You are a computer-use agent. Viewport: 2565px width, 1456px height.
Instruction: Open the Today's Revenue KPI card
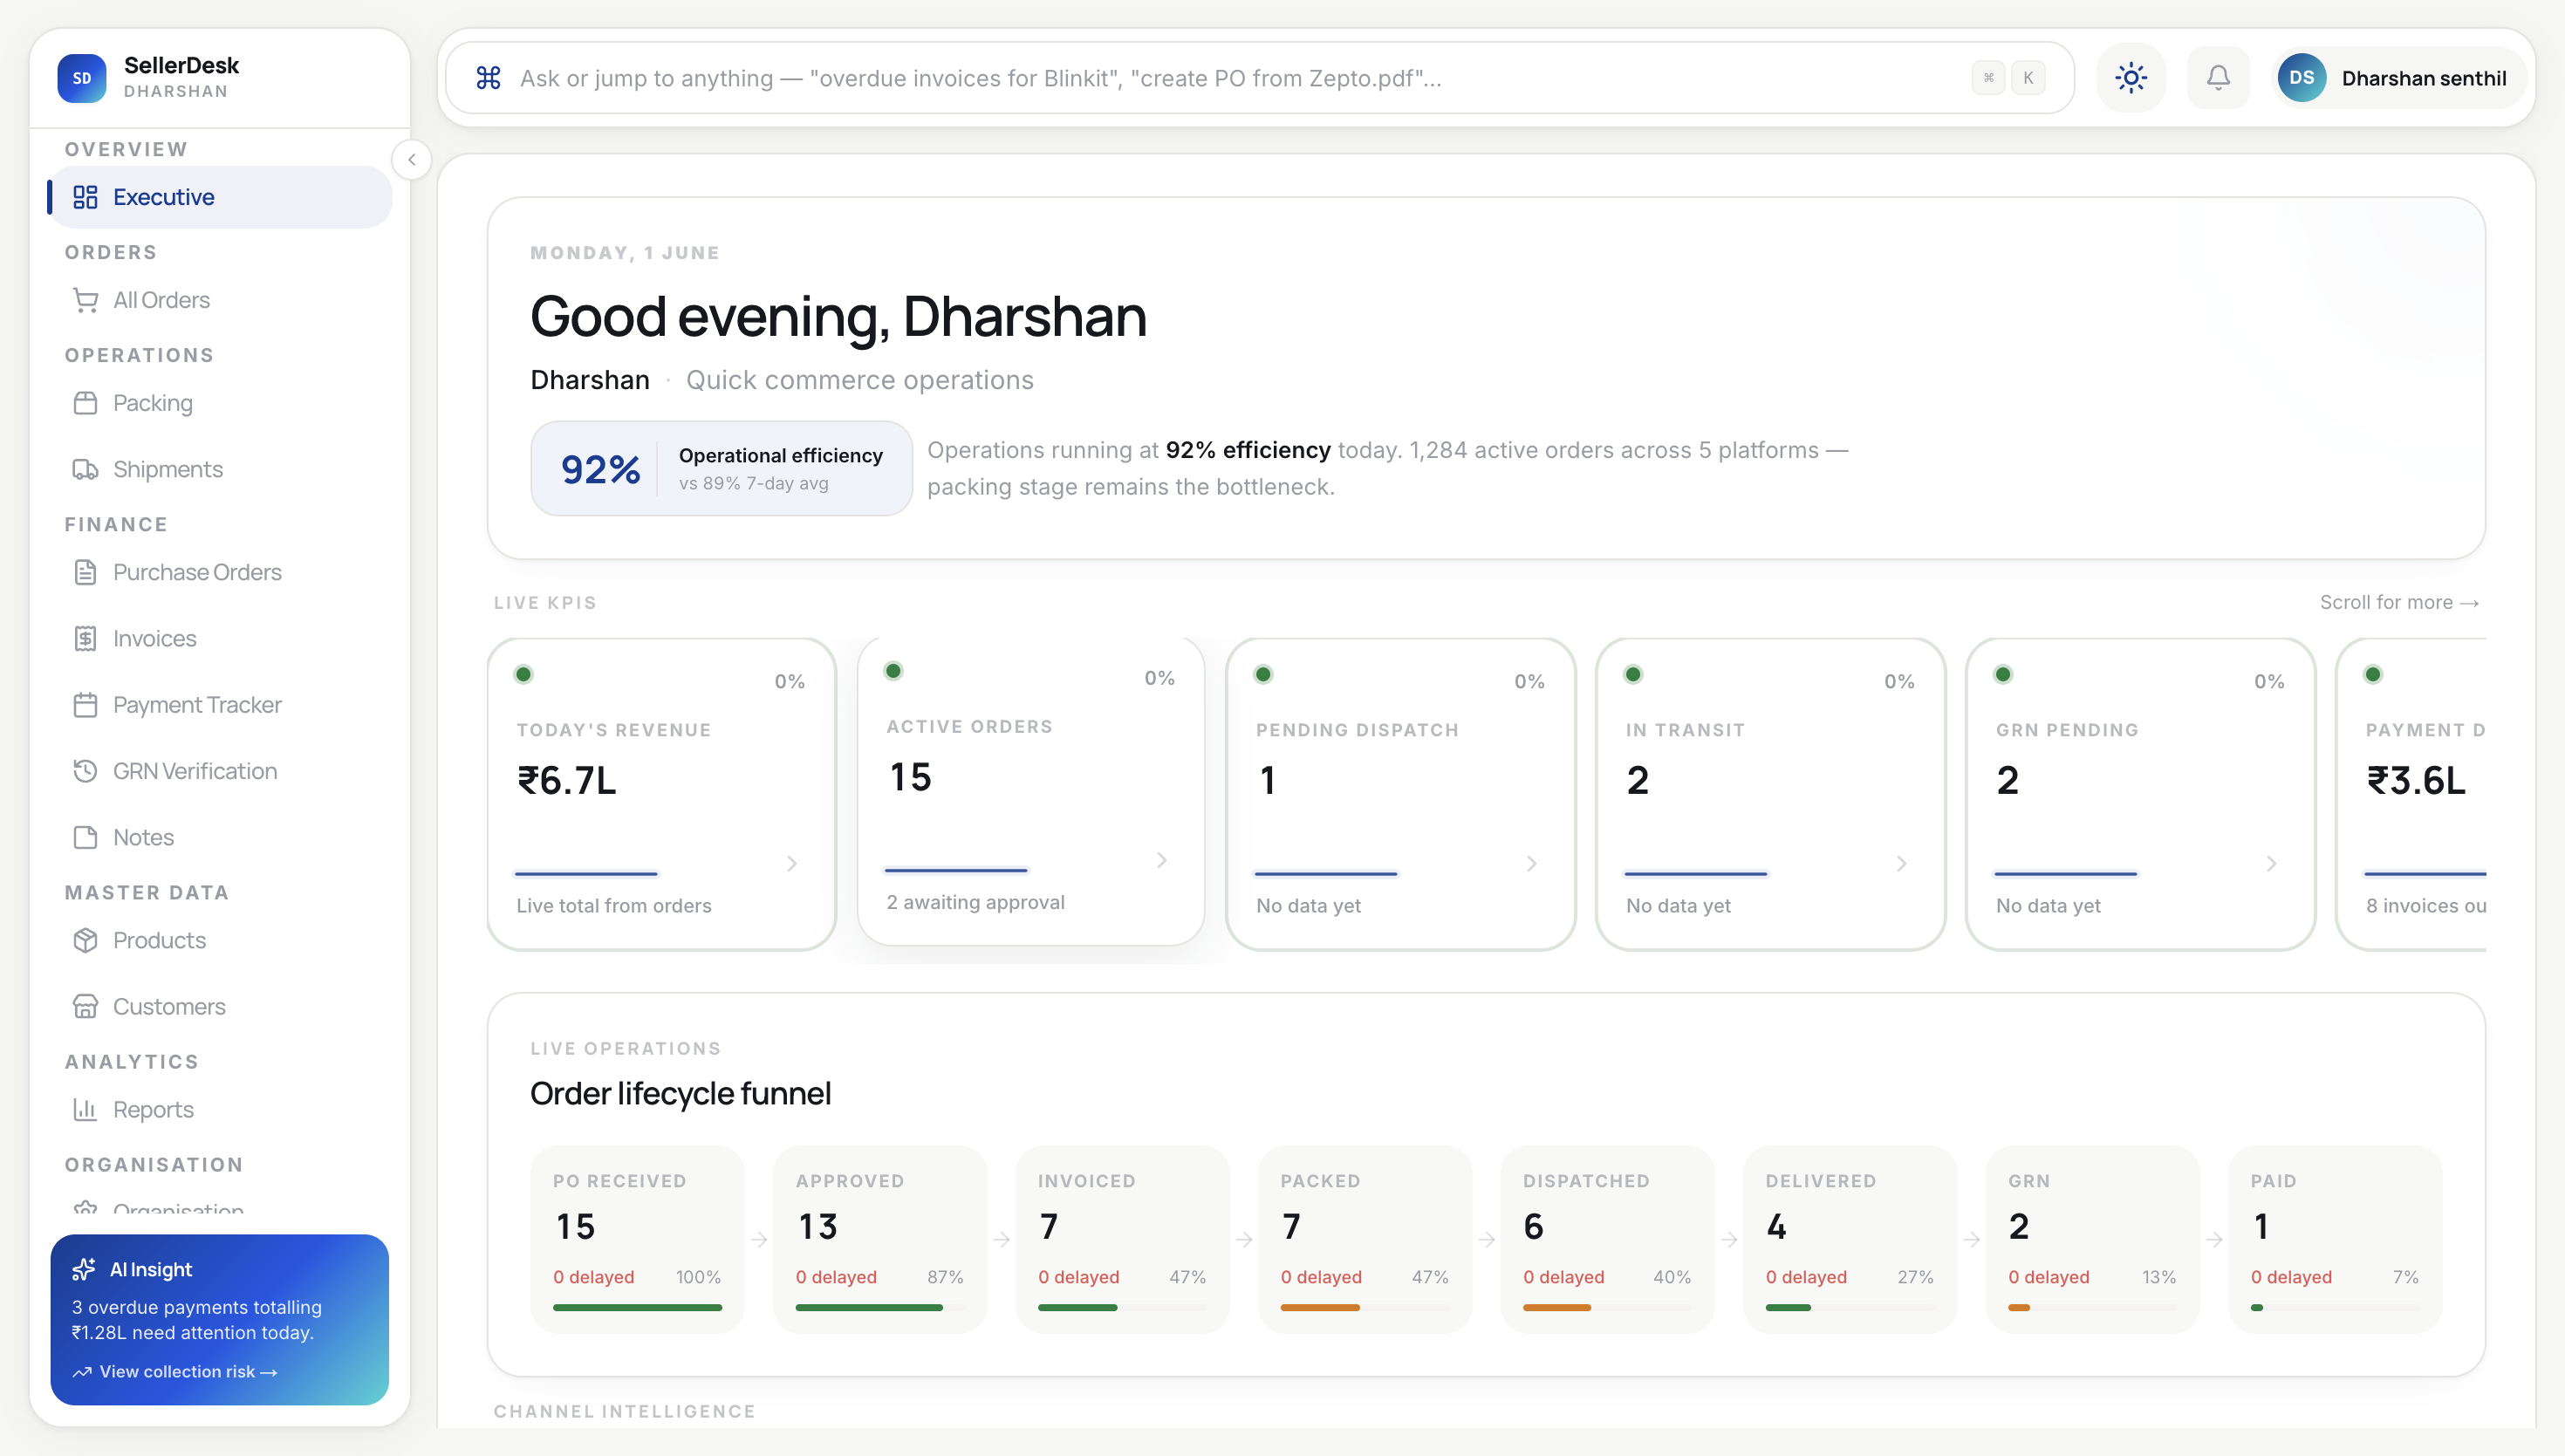click(662, 794)
